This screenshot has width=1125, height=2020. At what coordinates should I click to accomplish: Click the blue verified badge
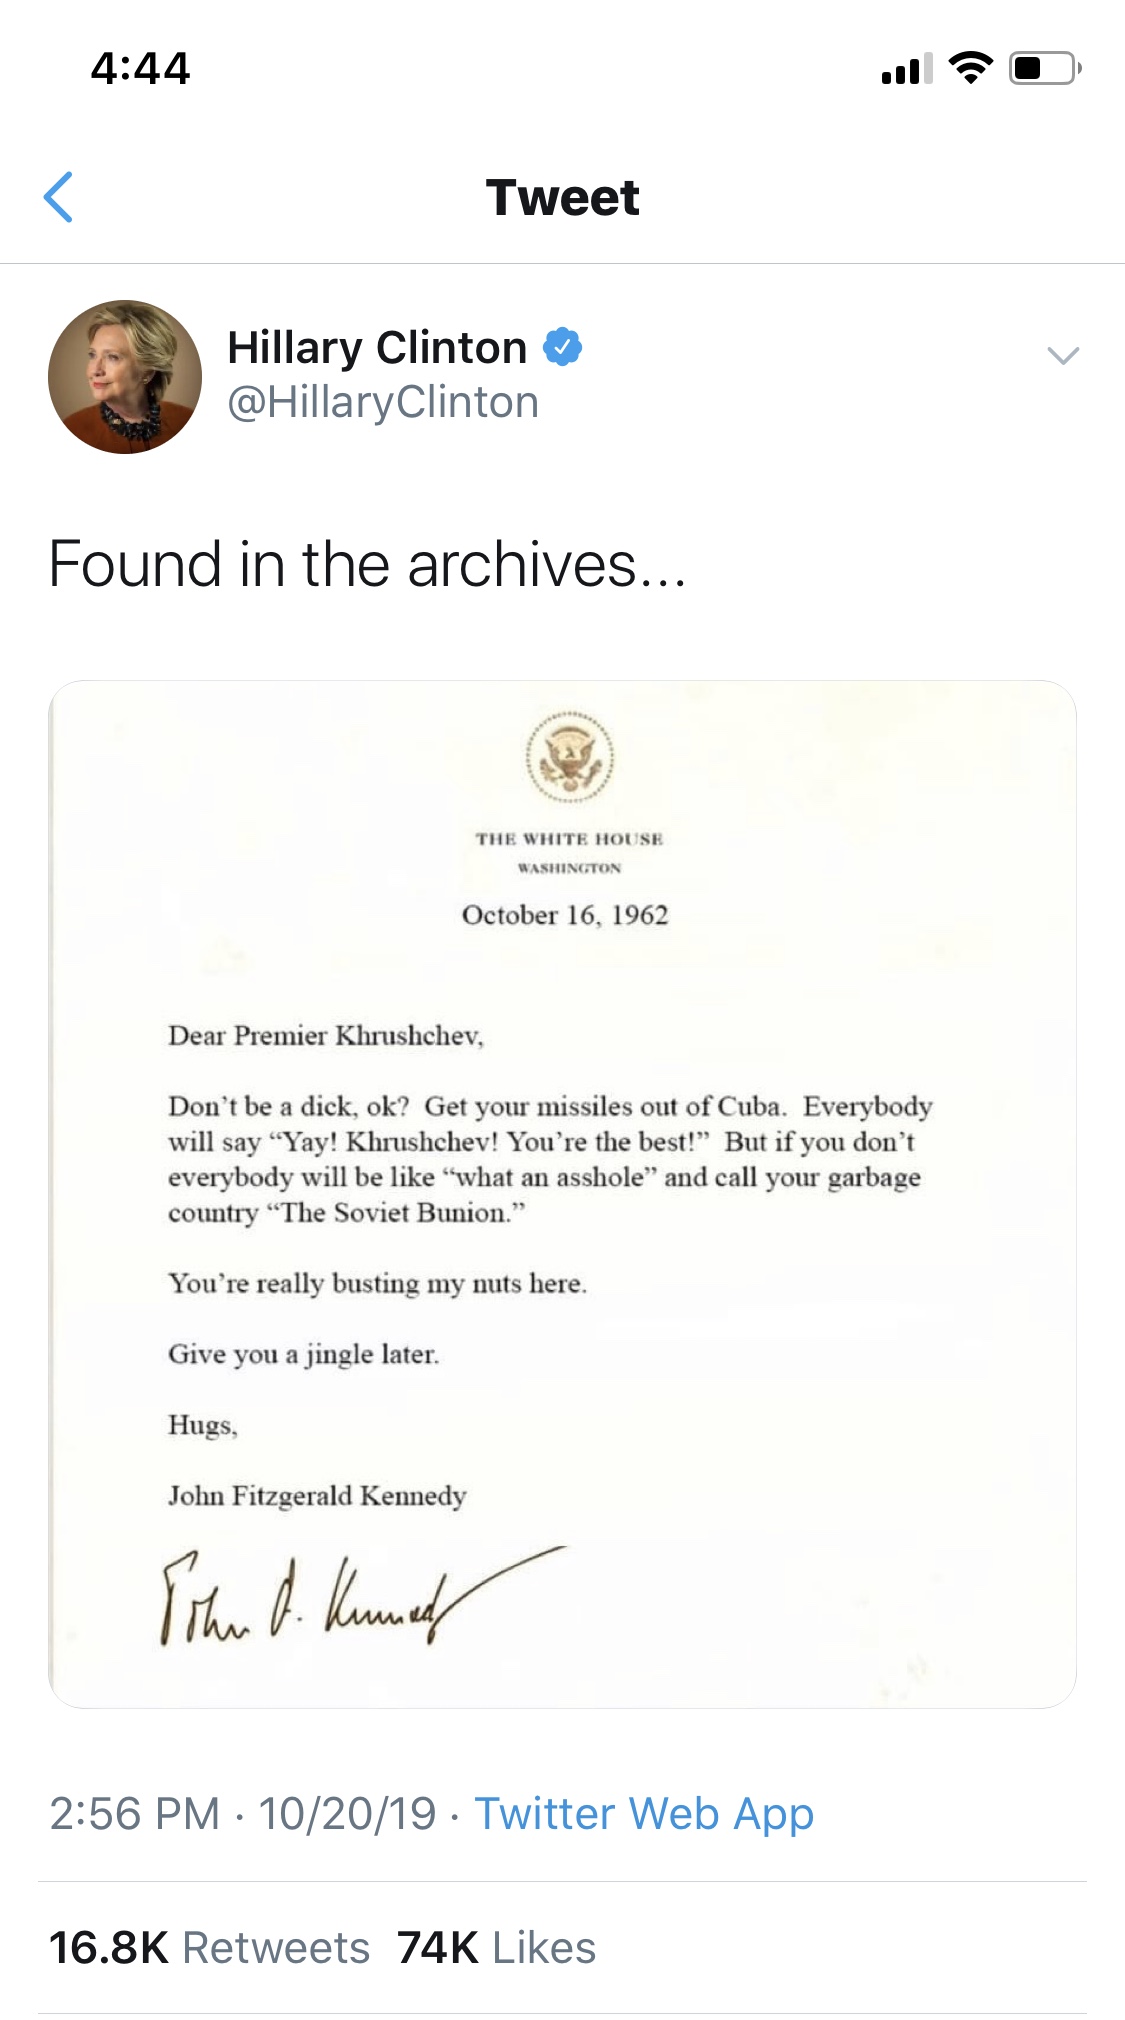point(563,347)
